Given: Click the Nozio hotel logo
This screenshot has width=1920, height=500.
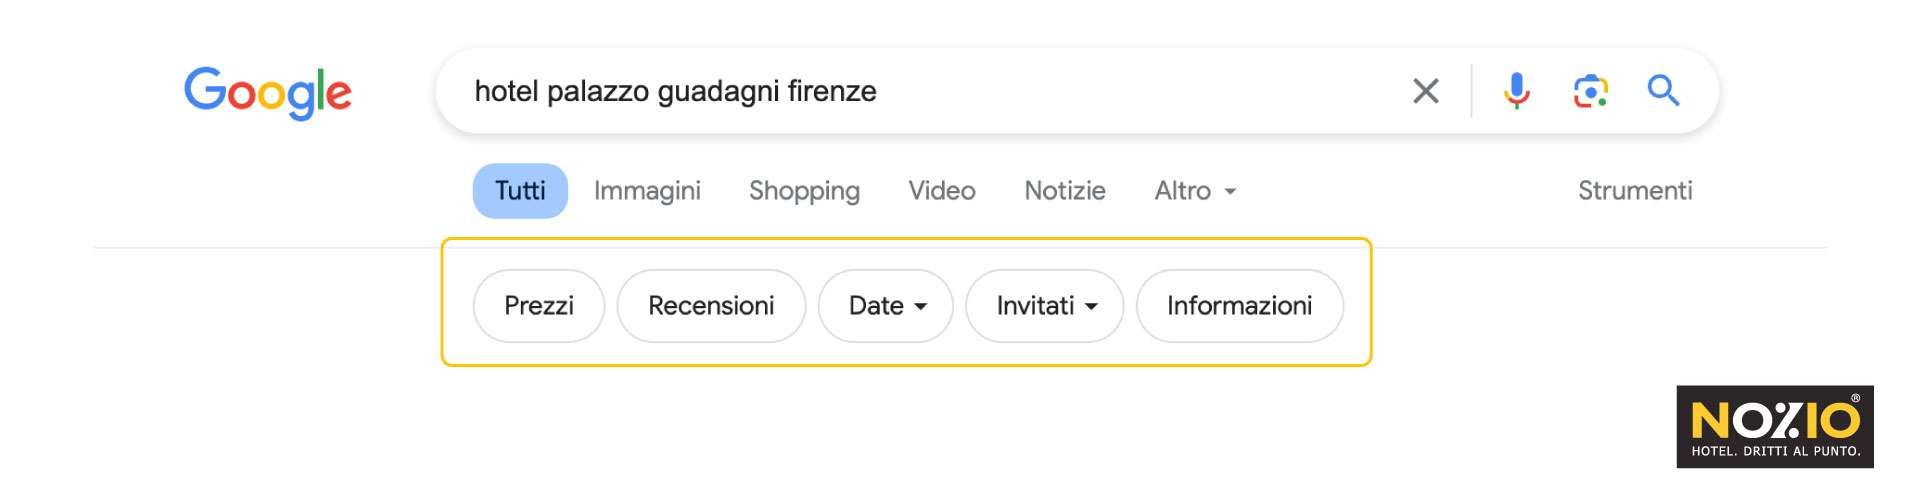Looking at the screenshot, I should tap(1774, 426).
